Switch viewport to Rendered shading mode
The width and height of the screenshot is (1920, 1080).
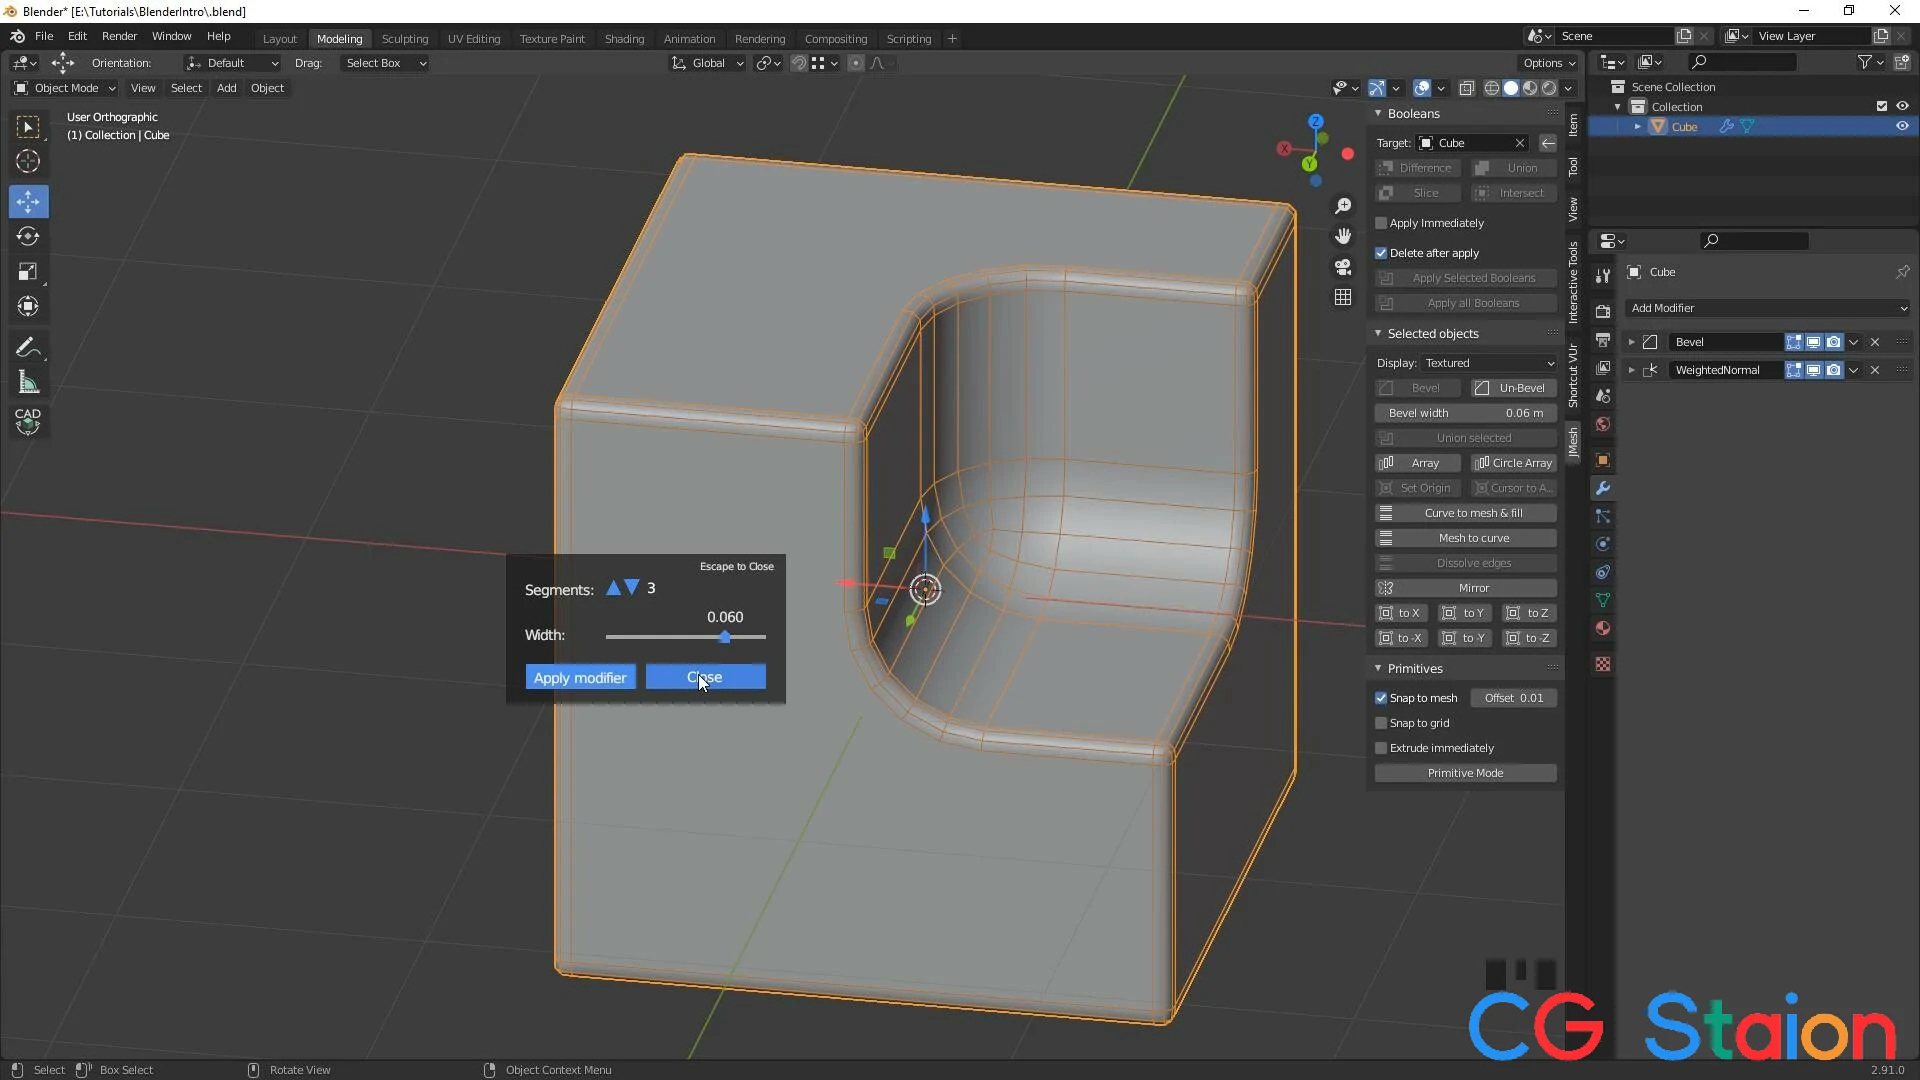[x=1548, y=88]
